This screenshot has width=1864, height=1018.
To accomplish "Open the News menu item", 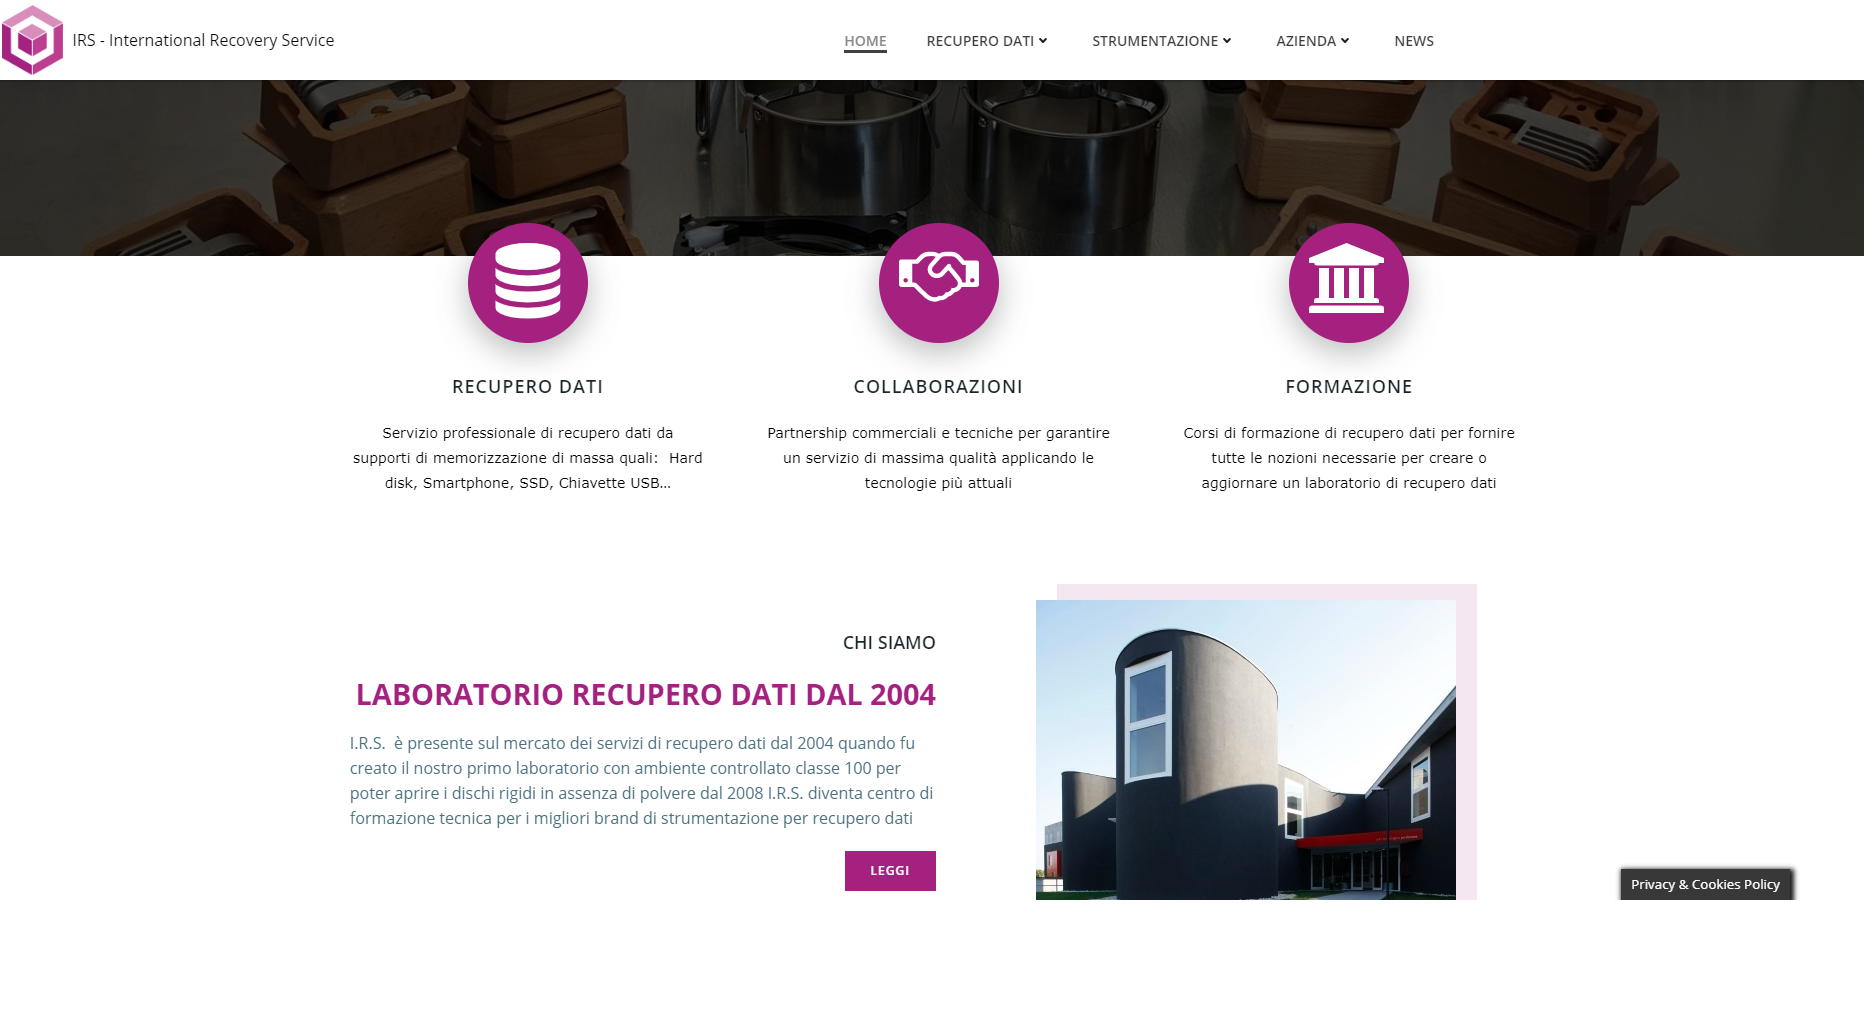I will coord(1414,41).
